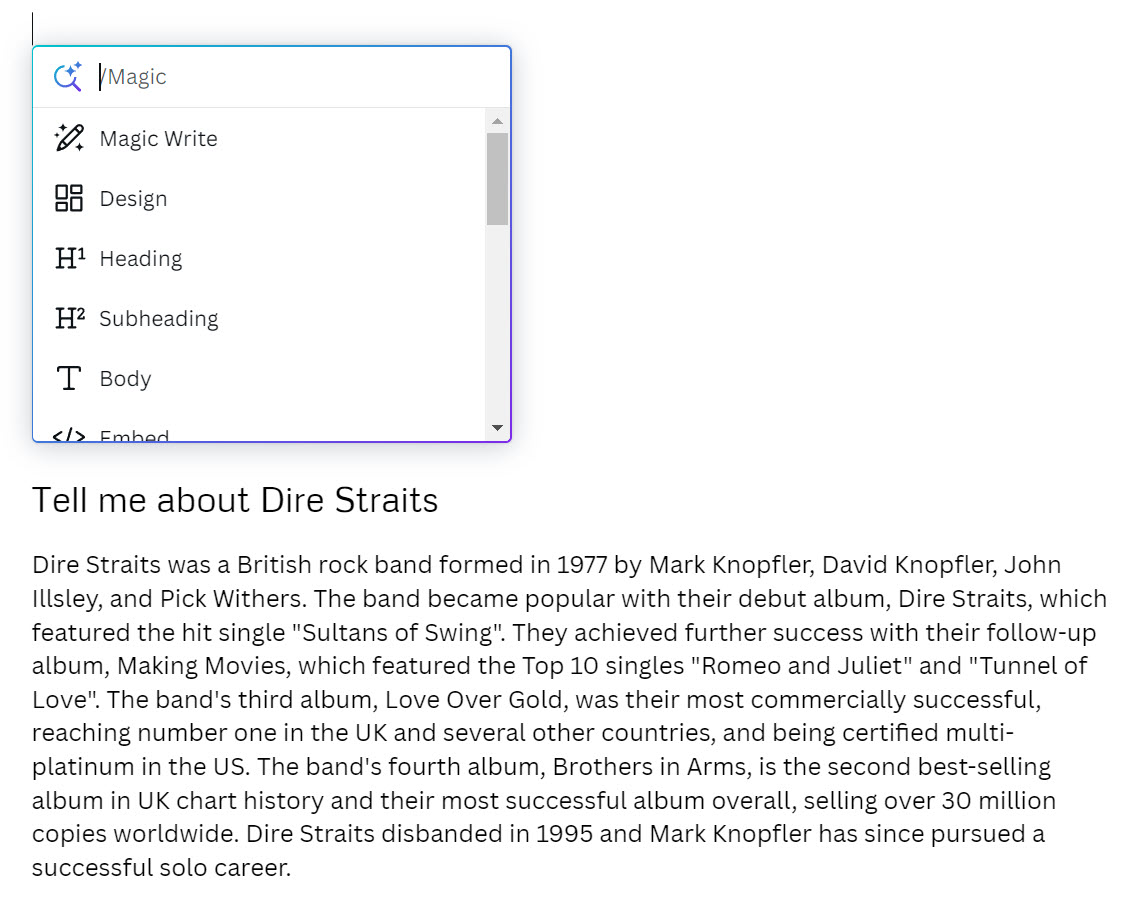Click the code brackets icon beside Embed
1140x899 pixels.
[x=69, y=435]
